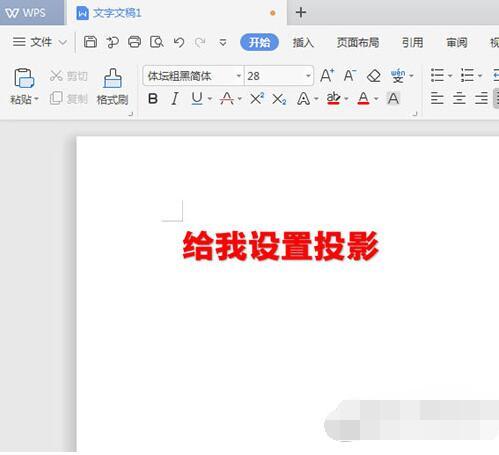Screen dimensions: 499x455
Task: Toggle italic formatting
Action: [174, 99]
